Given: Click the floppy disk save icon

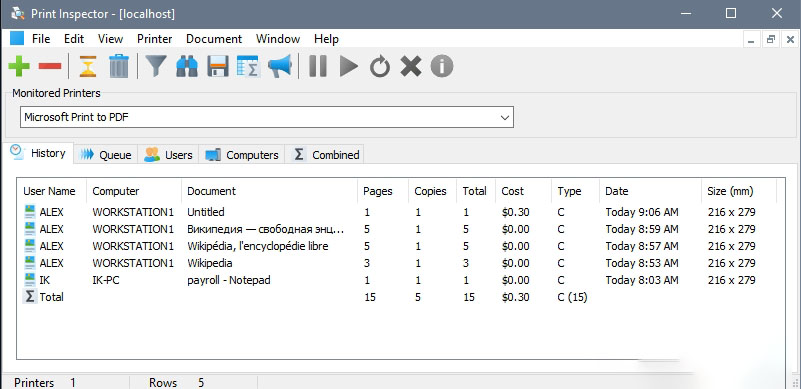Looking at the screenshot, I should pyautogui.click(x=218, y=66).
